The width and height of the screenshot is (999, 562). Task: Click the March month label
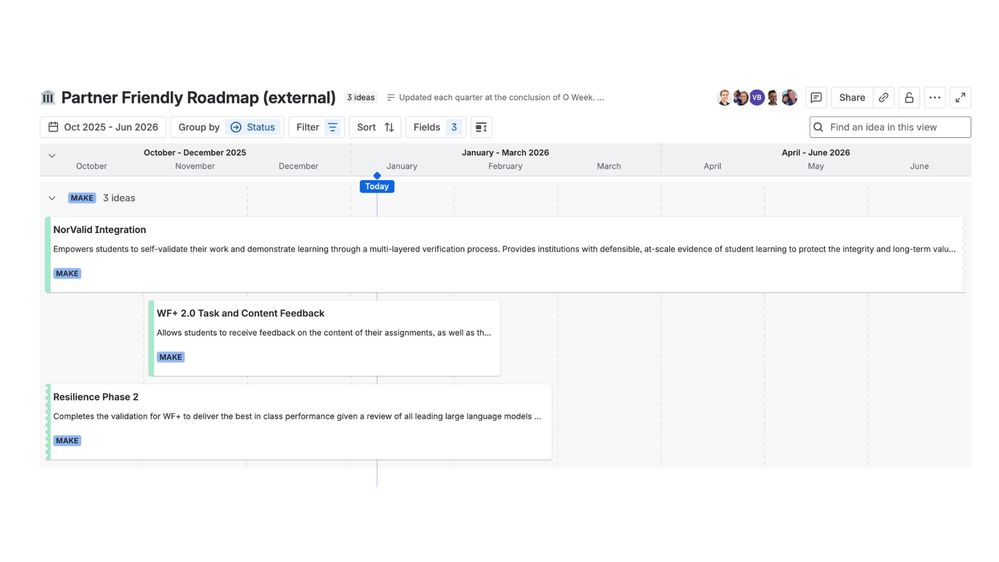(608, 166)
